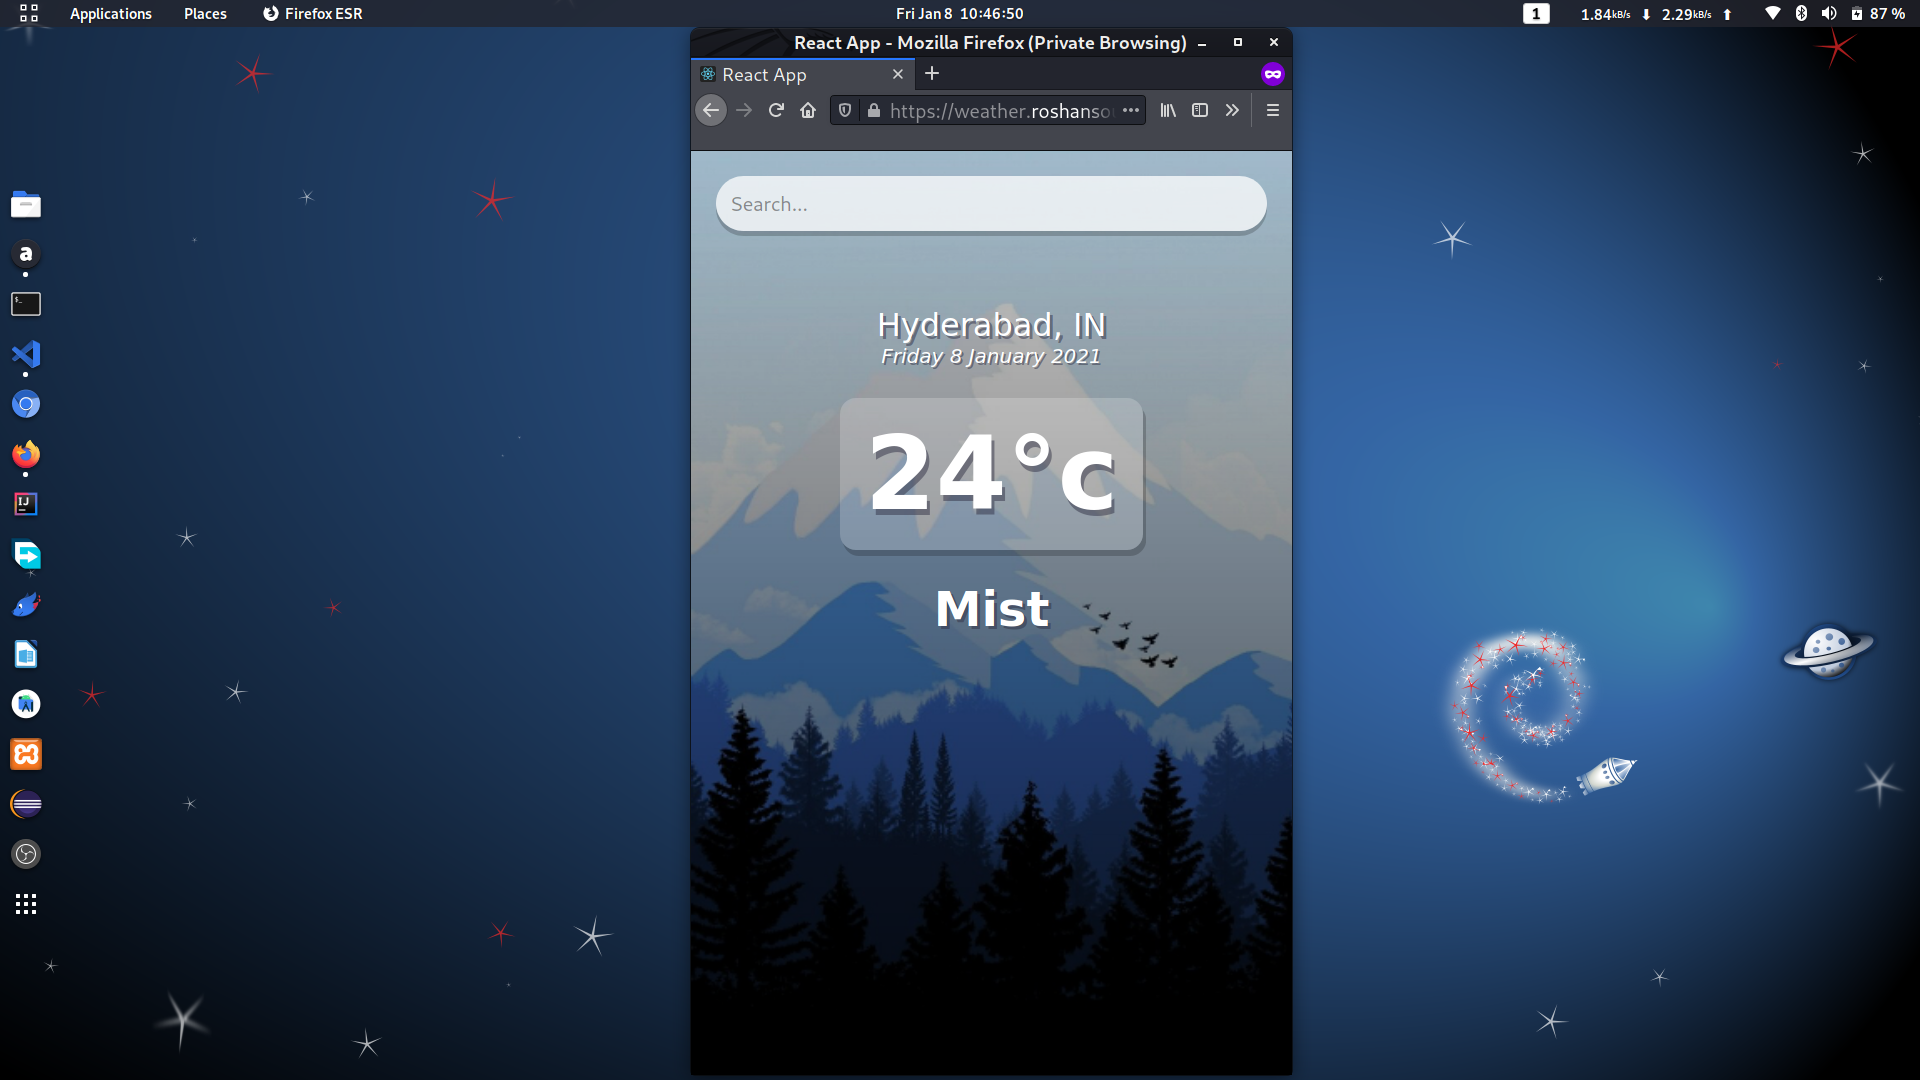Viewport: 1920px width, 1080px height.
Task: Expand more tools overflow chevron
Action: click(x=1232, y=110)
